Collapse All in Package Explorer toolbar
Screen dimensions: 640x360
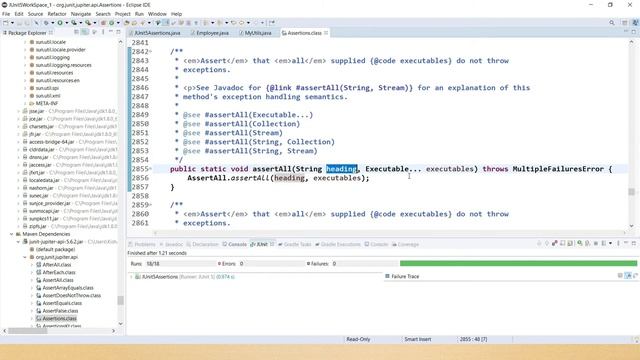[x=76, y=32]
